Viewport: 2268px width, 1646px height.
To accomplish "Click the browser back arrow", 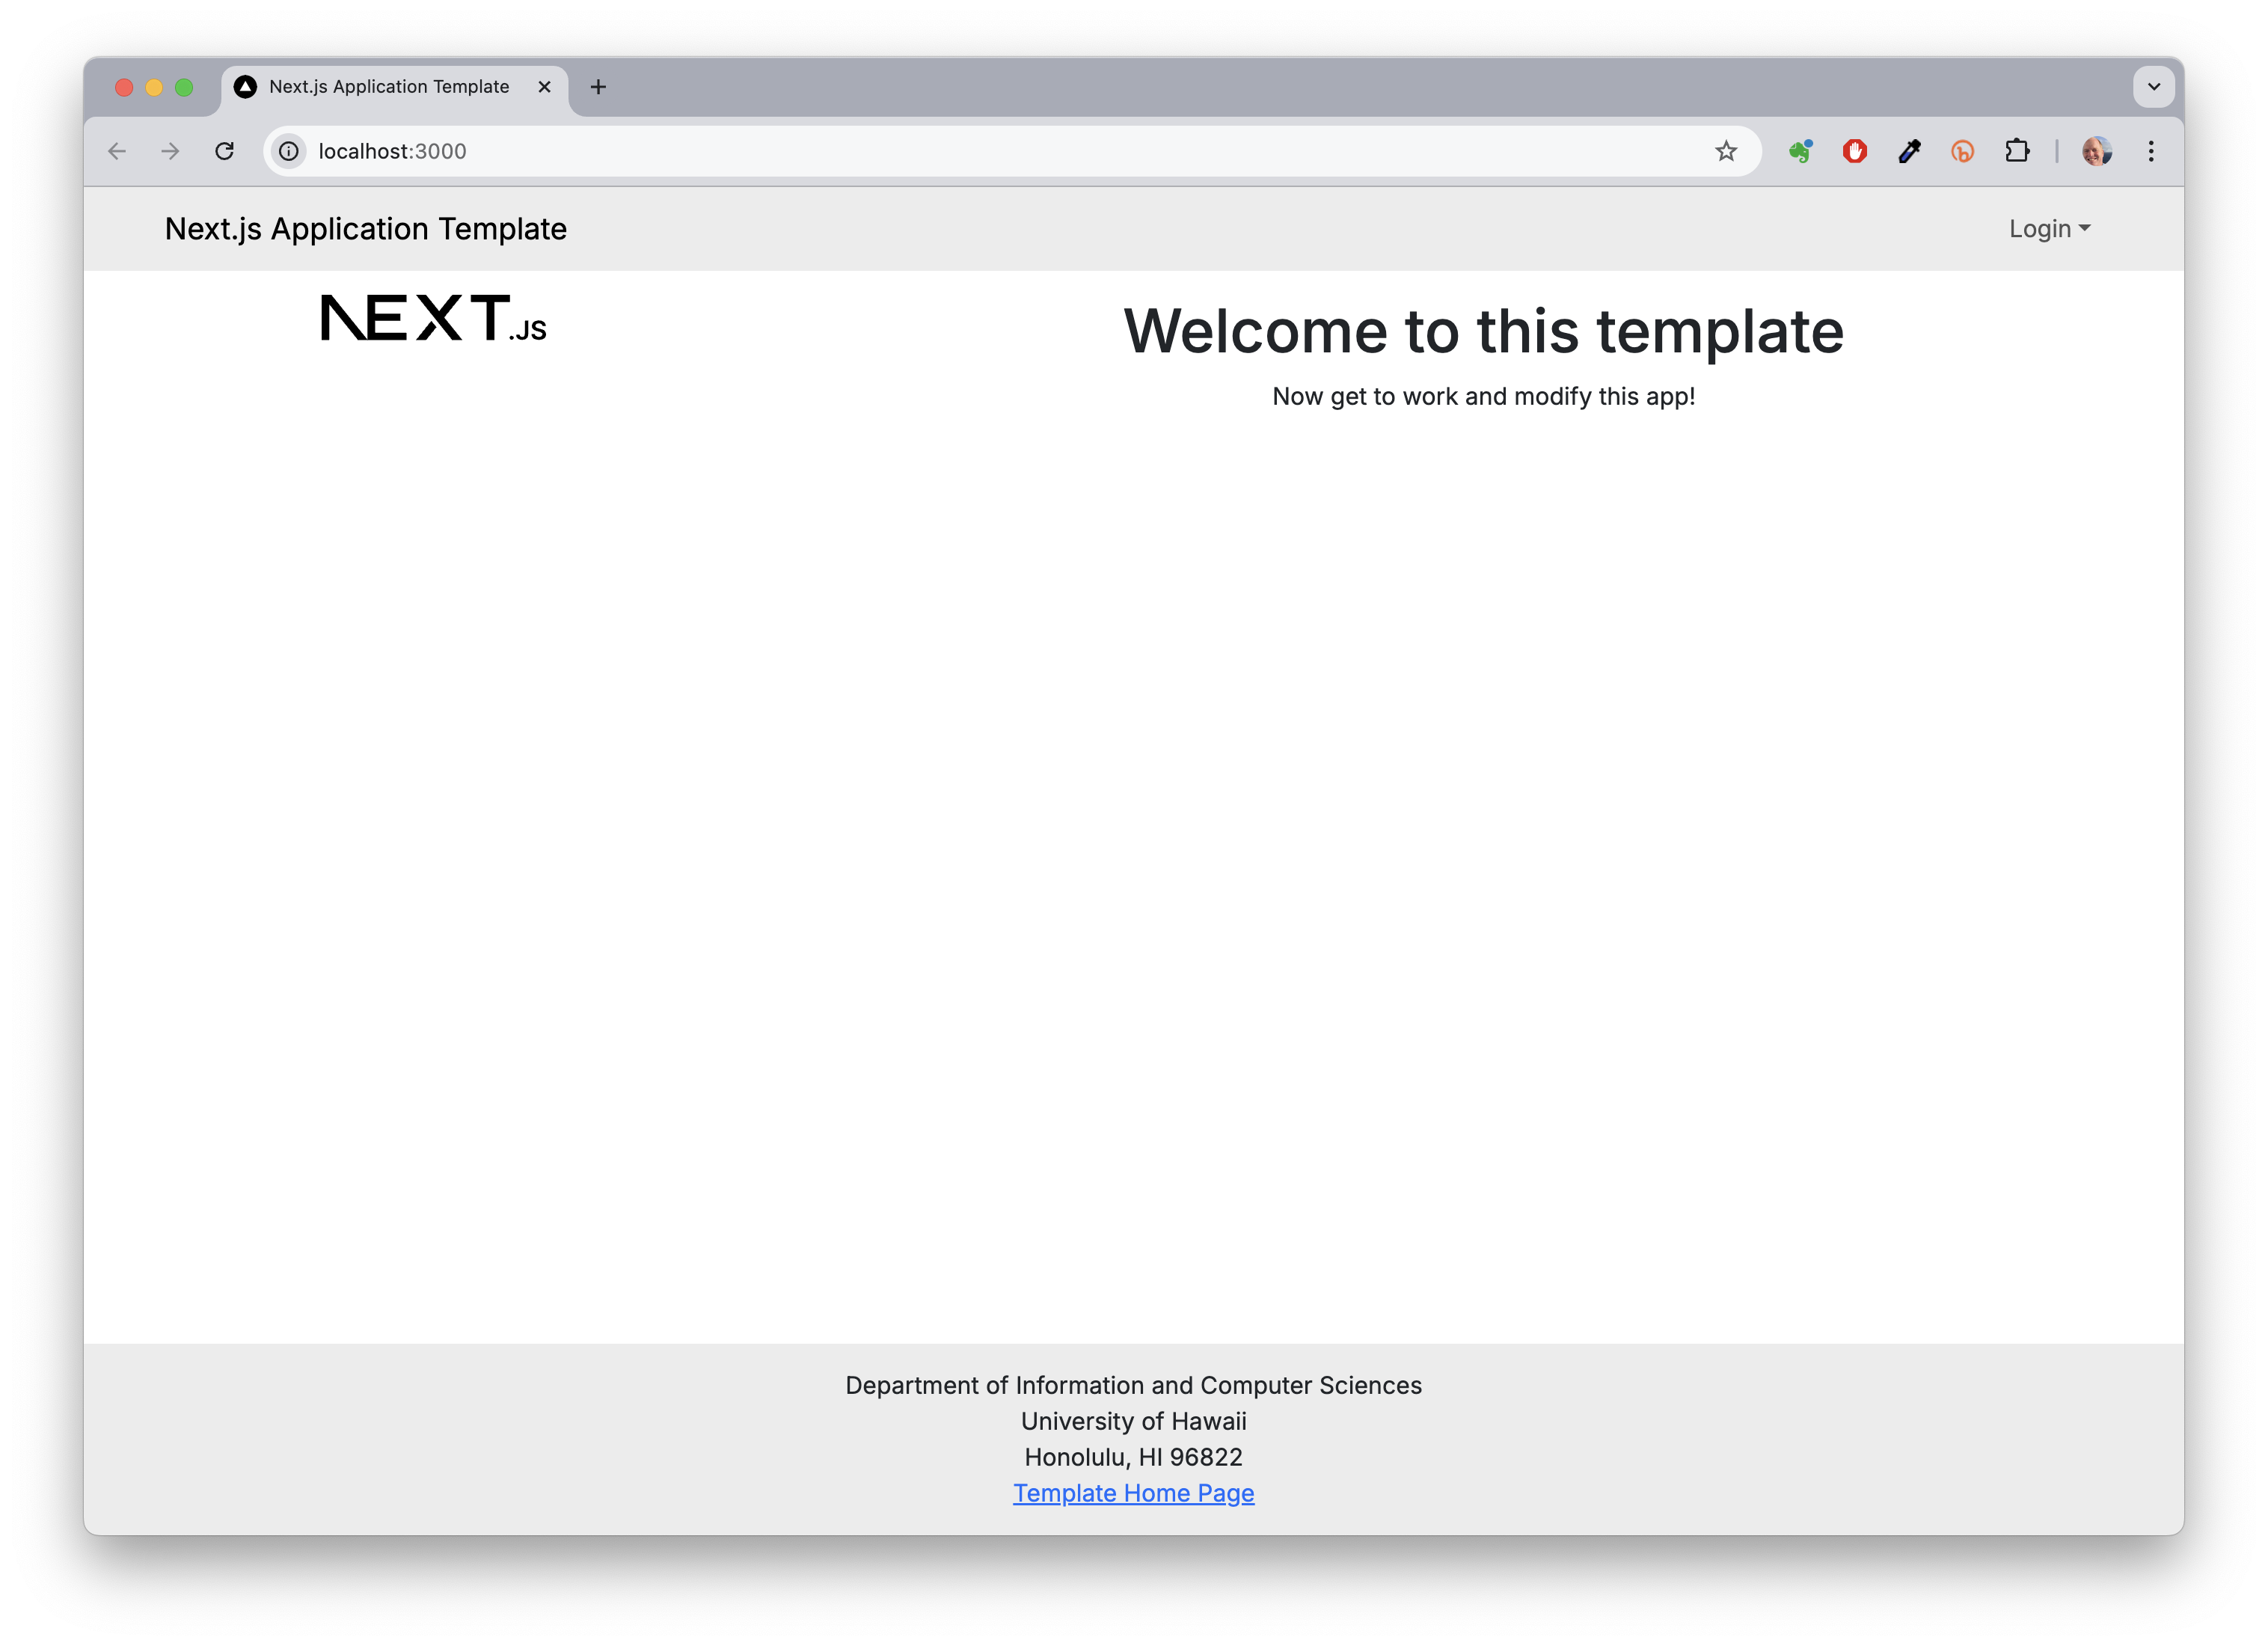I will point(117,151).
